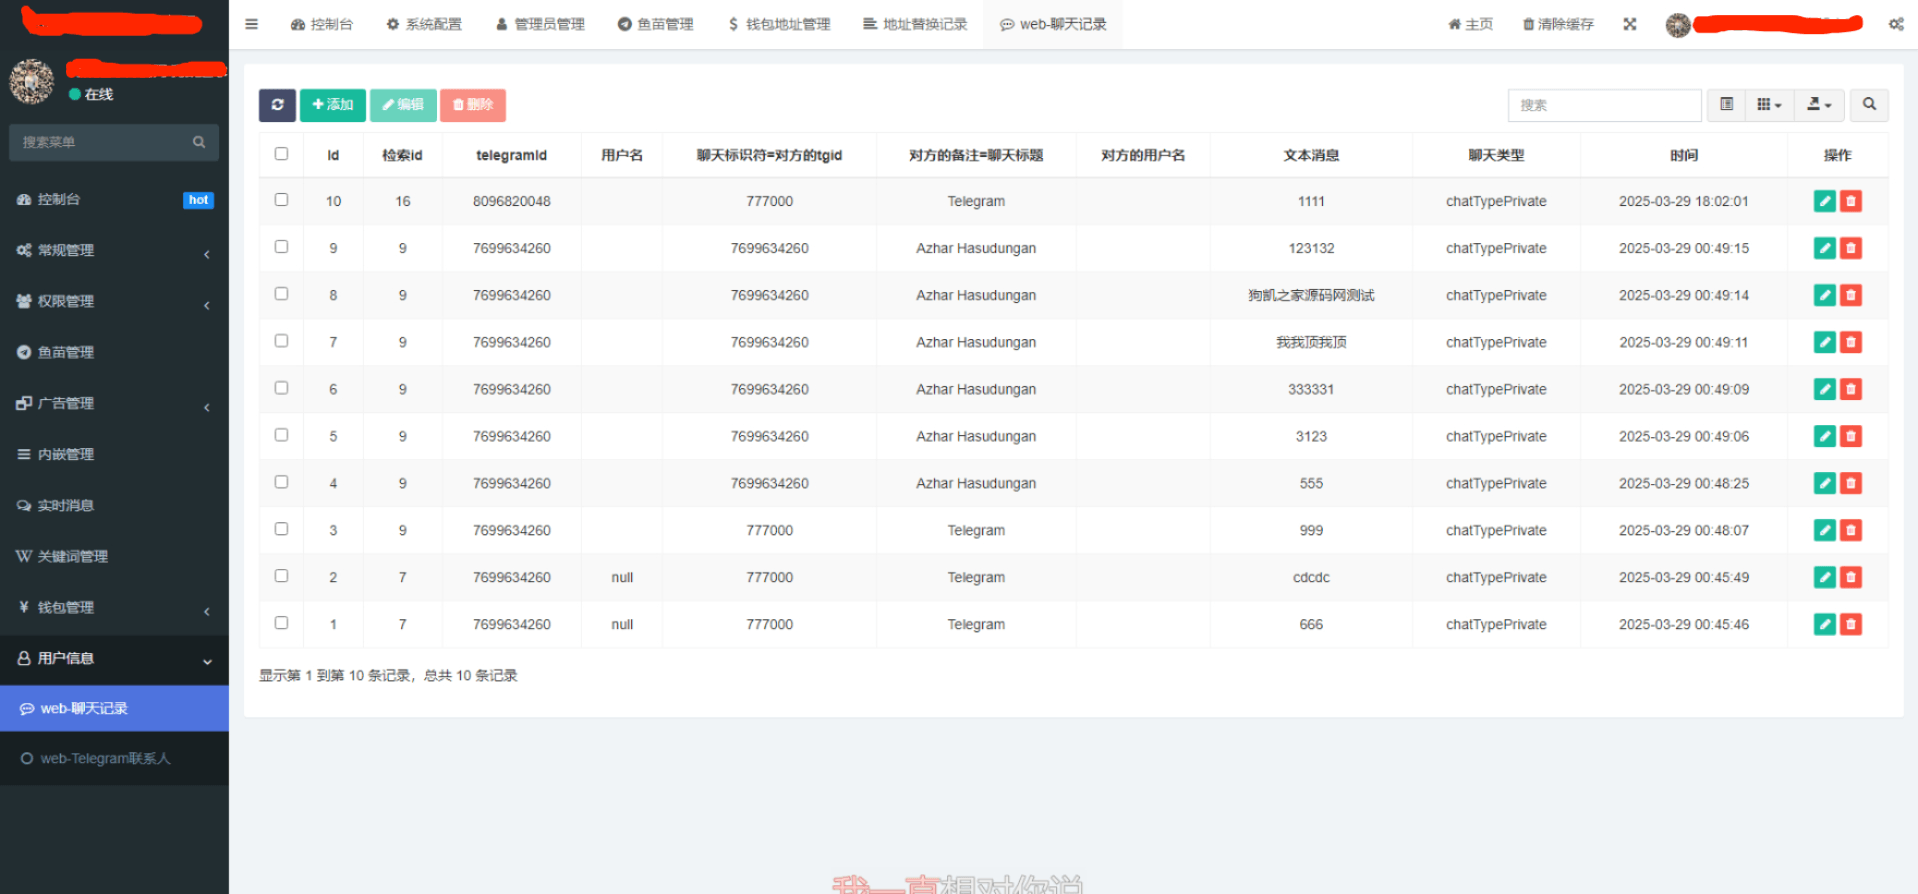This screenshot has height=894, width=1918.
Task: Switch to 地址替换记录 tab
Action: pyautogui.click(x=915, y=24)
